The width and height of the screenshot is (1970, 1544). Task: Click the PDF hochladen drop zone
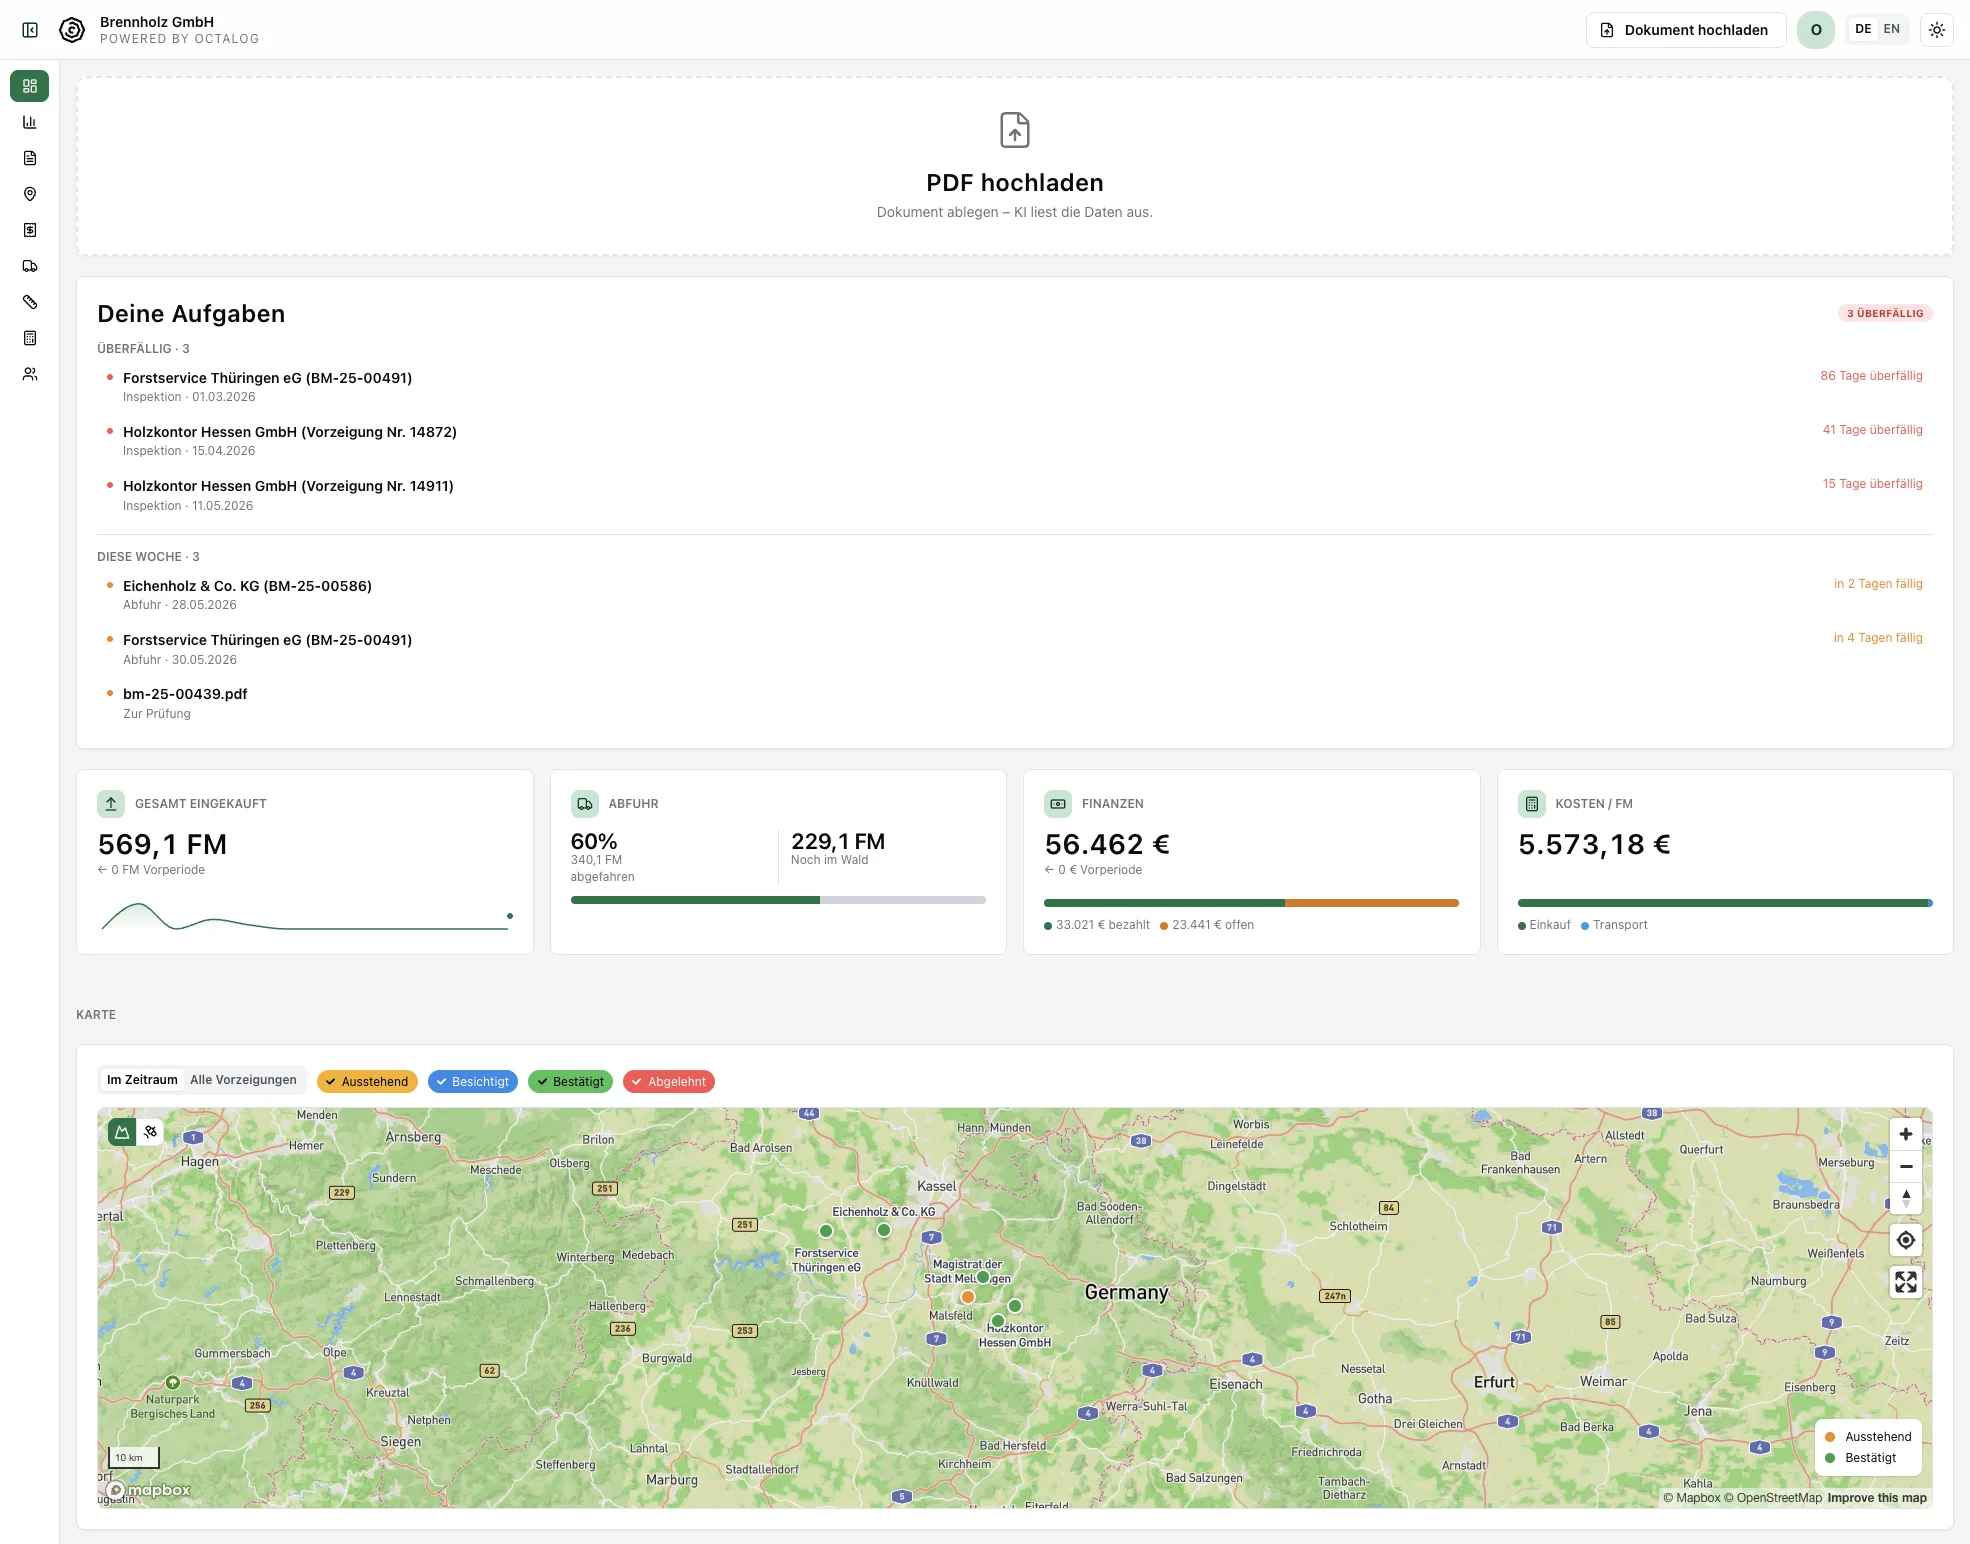click(x=1015, y=166)
